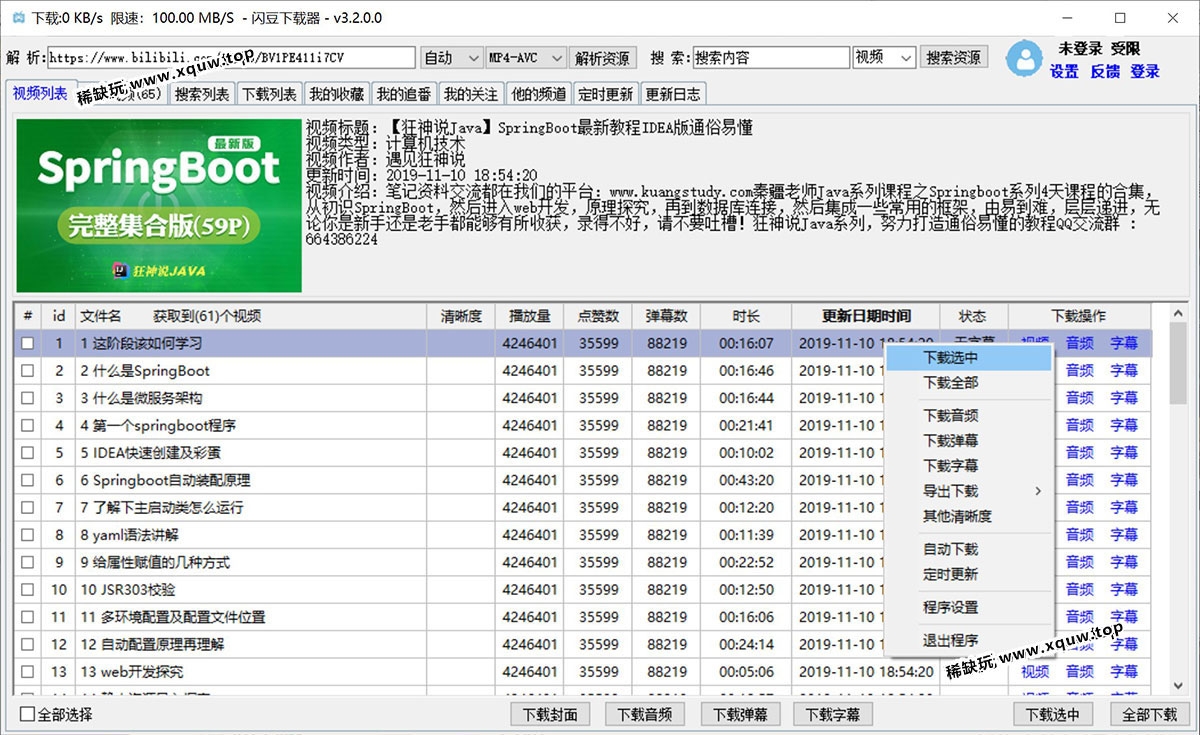
Task: Go to the 我的关注 tab
Action: tap(471, 94)
